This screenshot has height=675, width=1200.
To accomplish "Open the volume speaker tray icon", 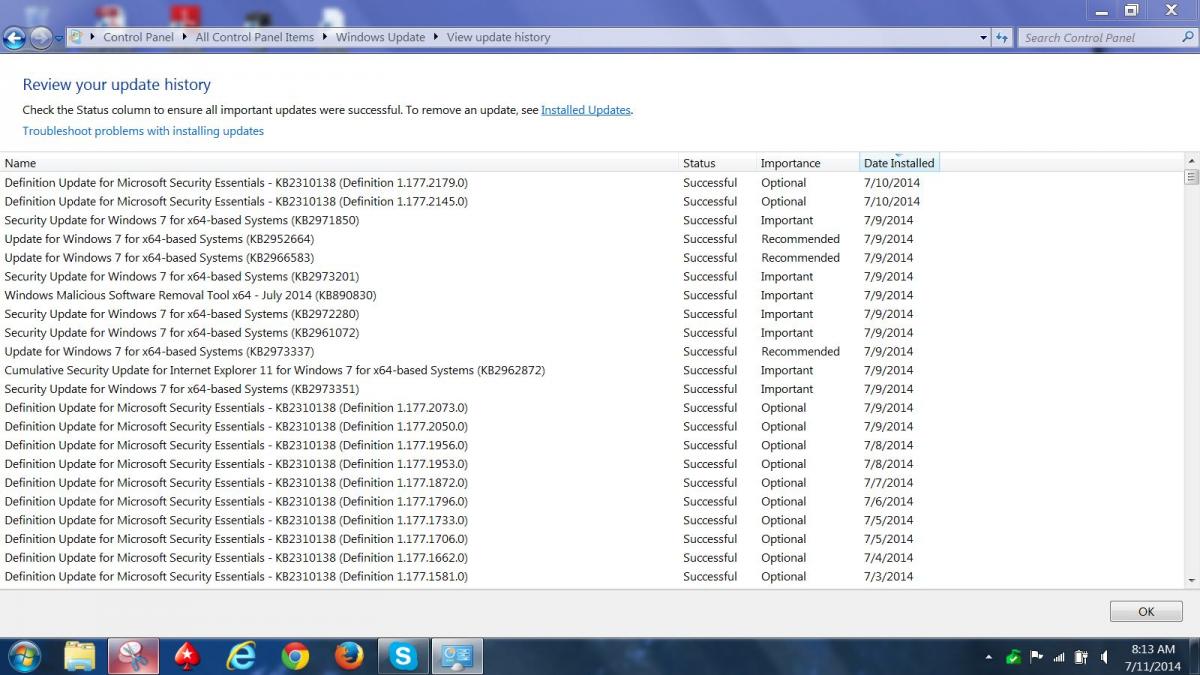I will pos(1104,657).
